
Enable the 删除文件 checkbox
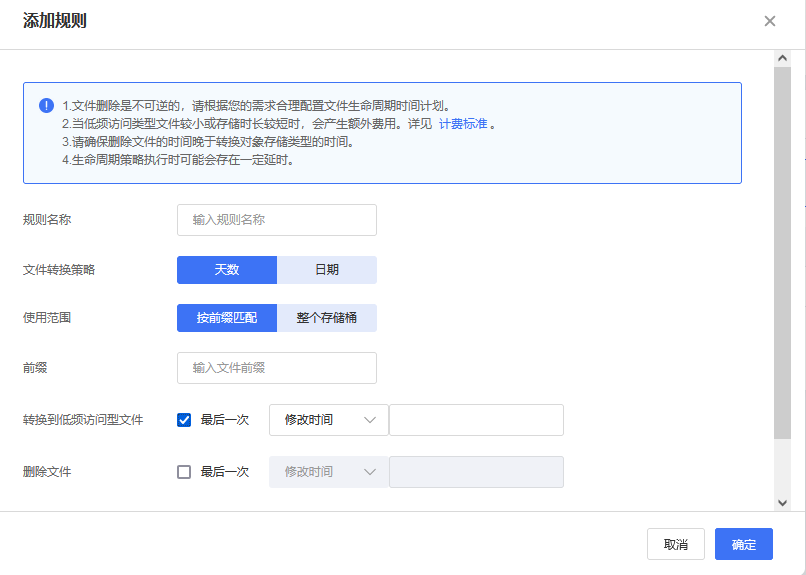click(184, 472)
